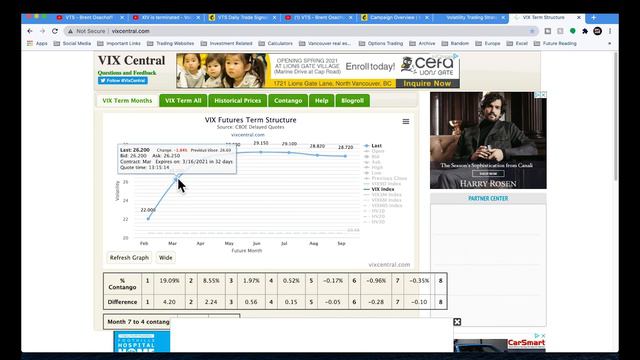Click the 4.20 difference cell

tap(169, 302)
